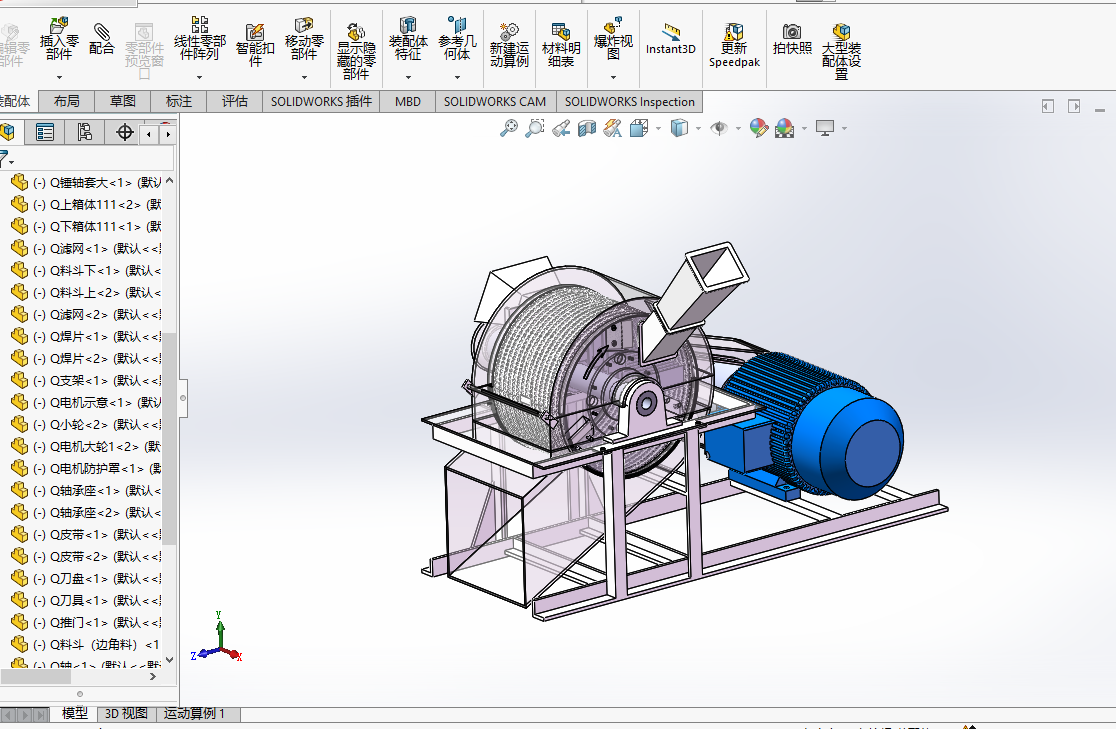1116x729 pixels.
Task: Expand Exploded View dropdown arrow
Action: point(613,77)
